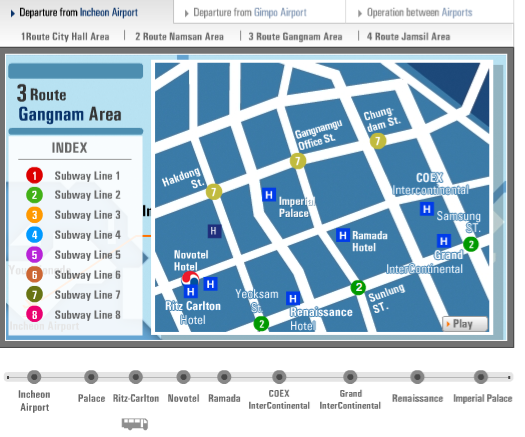This screenshot has height=437, width=525.
Task: Click the Ritz Carlton Hotel H icon
Action: [x=191, y=291]
